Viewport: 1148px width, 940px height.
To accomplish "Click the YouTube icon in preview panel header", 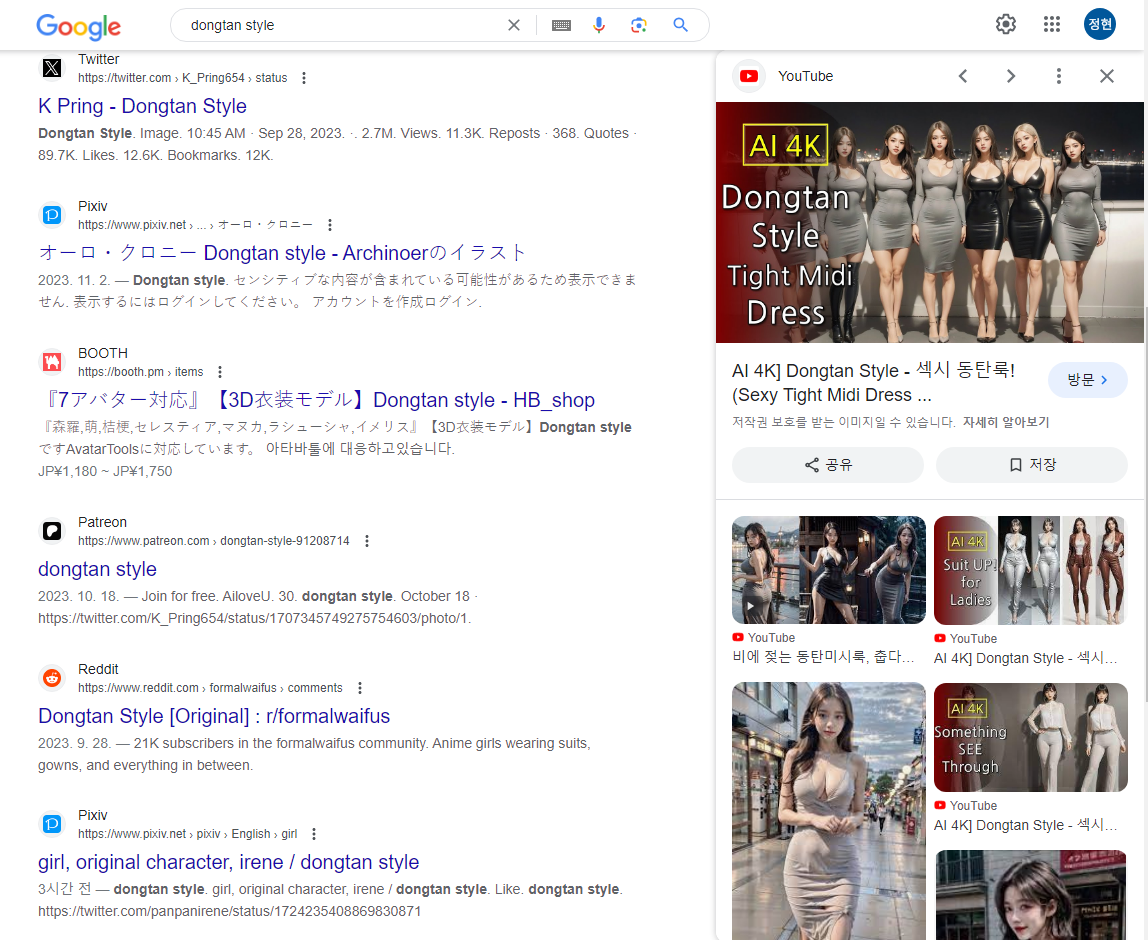I will [x=749, y=76].
